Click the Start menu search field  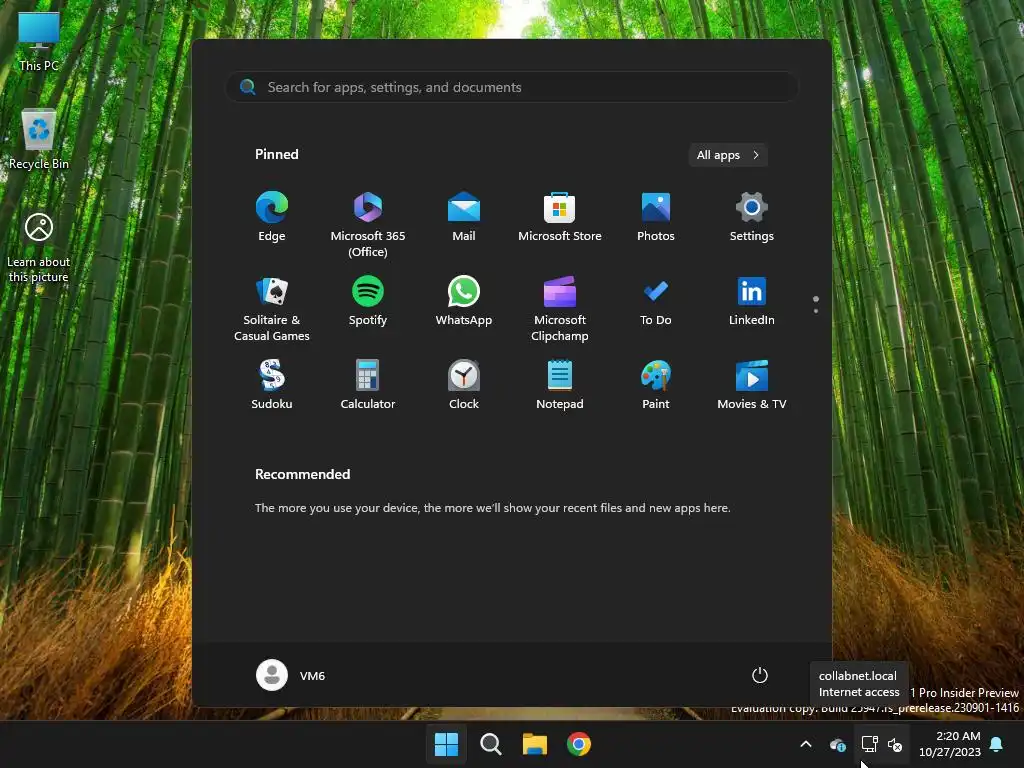click(512, 87)
